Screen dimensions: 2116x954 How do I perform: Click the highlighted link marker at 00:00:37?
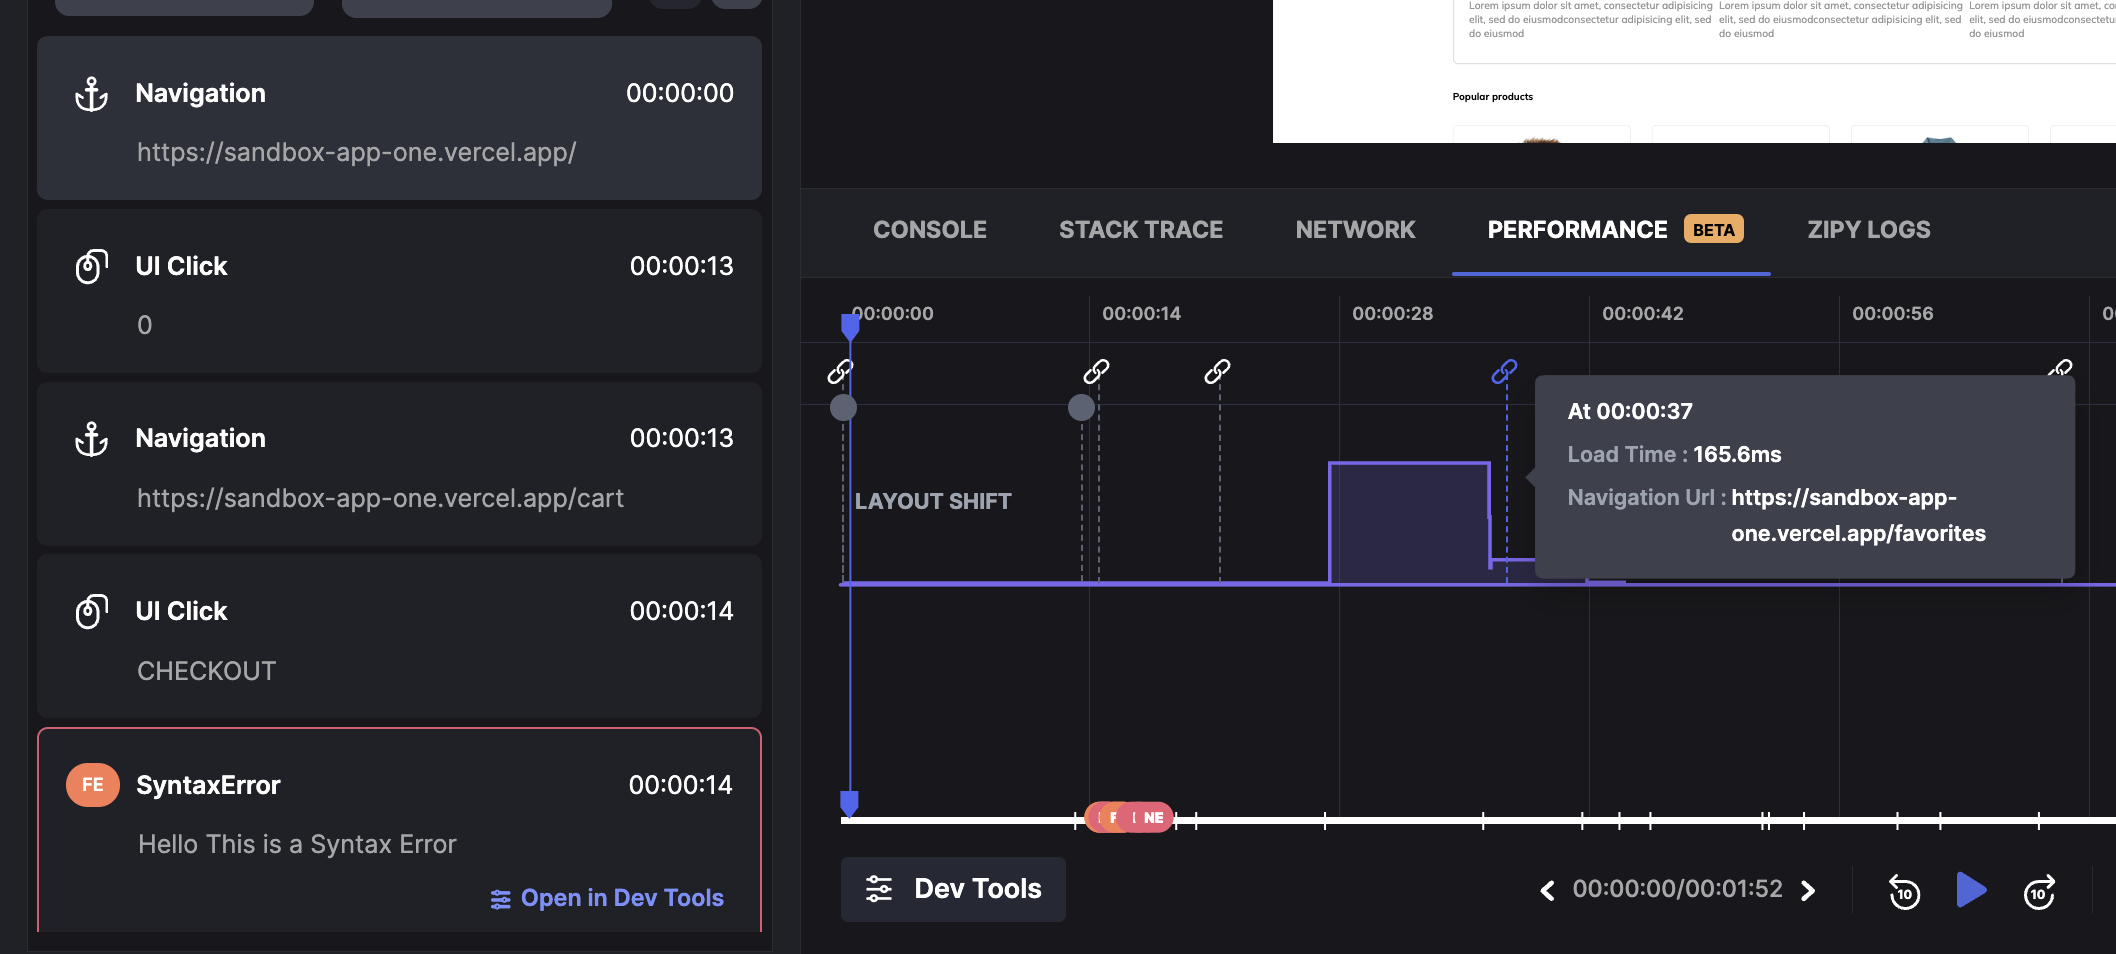pyautogui.click(x=1504, y=372)
